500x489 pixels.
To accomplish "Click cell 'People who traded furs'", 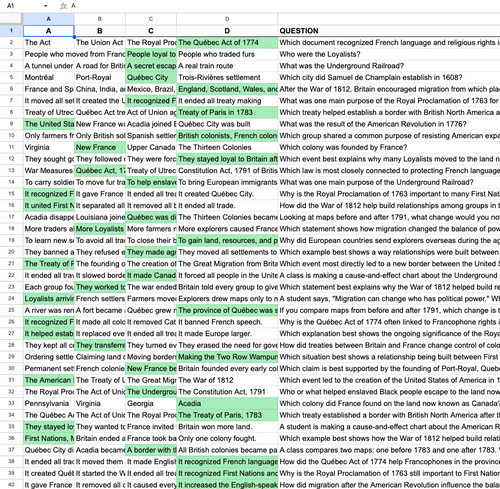I will coord(227,54).
